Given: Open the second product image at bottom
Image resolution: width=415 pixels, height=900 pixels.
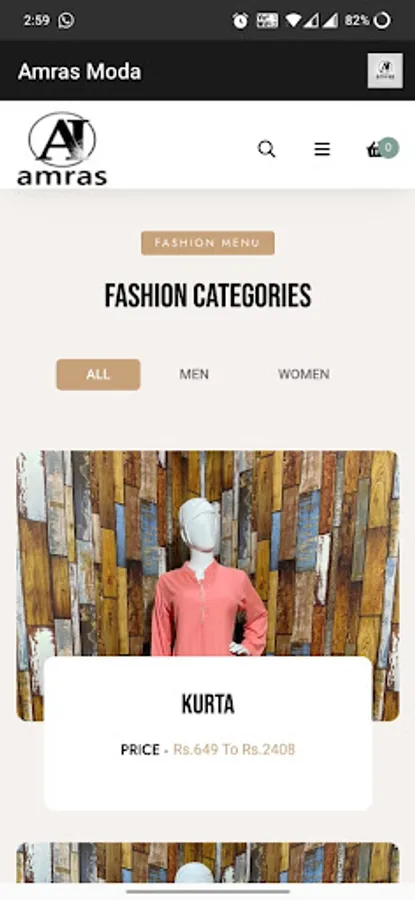Looking at the screenshot, I should click(208, 863).
